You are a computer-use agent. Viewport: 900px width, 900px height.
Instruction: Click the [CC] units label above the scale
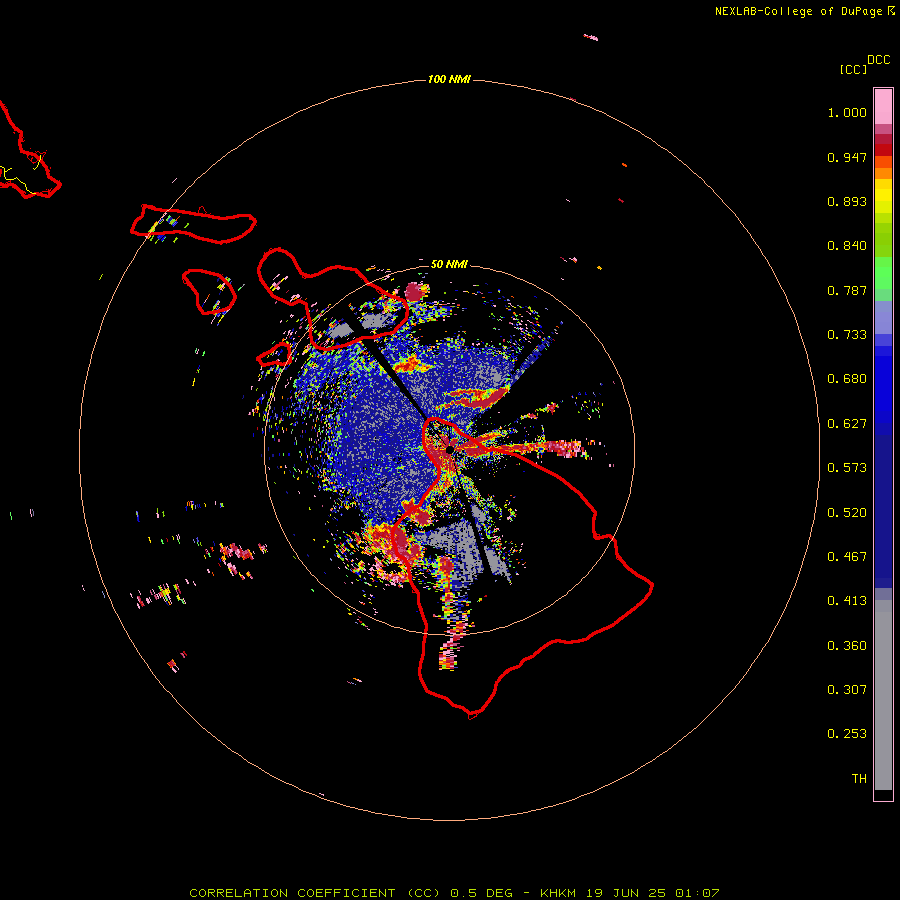coord(854,69)
